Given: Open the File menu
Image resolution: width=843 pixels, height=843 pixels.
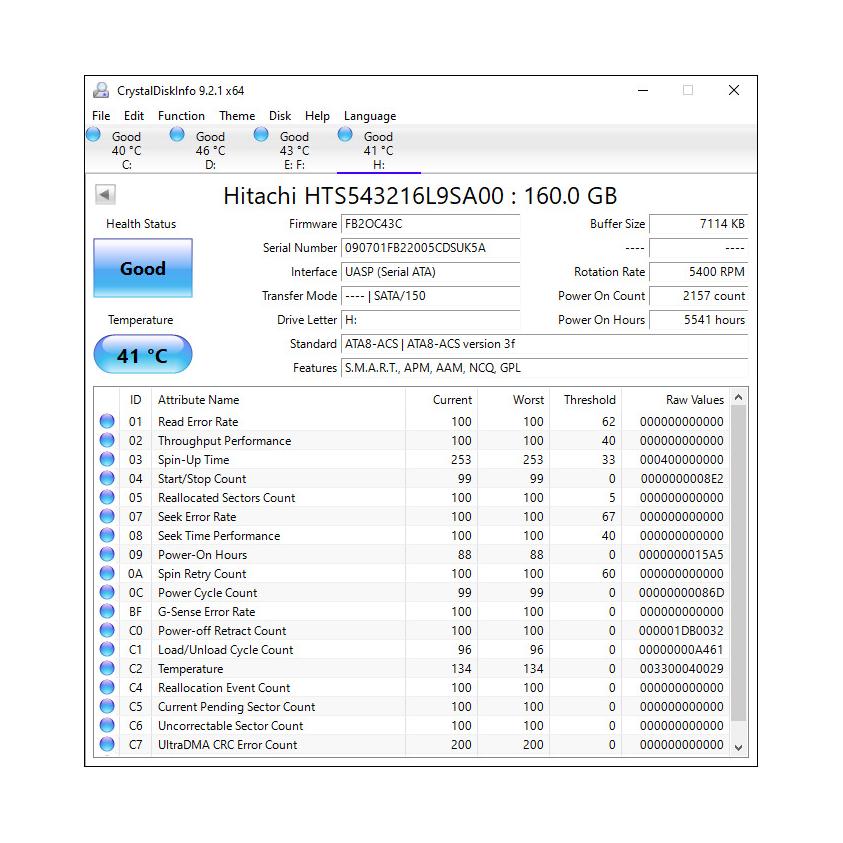Looking at the screenshot, I should tap(101, 116).
